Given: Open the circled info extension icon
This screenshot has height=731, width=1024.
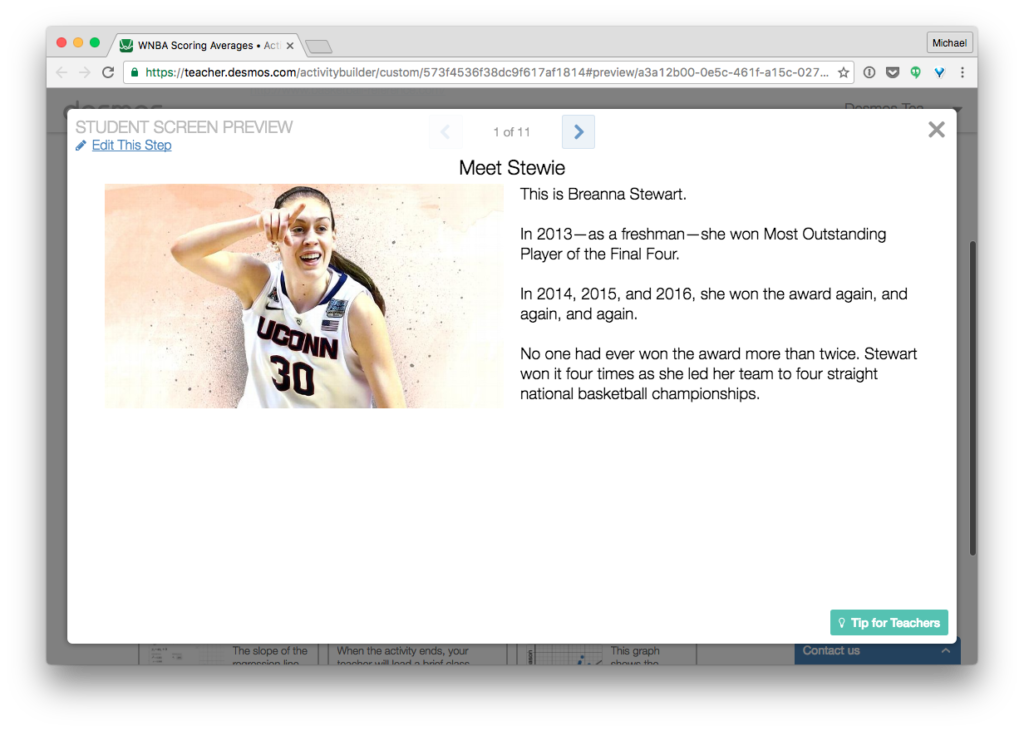Looking at the screenshot, I should click(x=869, y=73).
